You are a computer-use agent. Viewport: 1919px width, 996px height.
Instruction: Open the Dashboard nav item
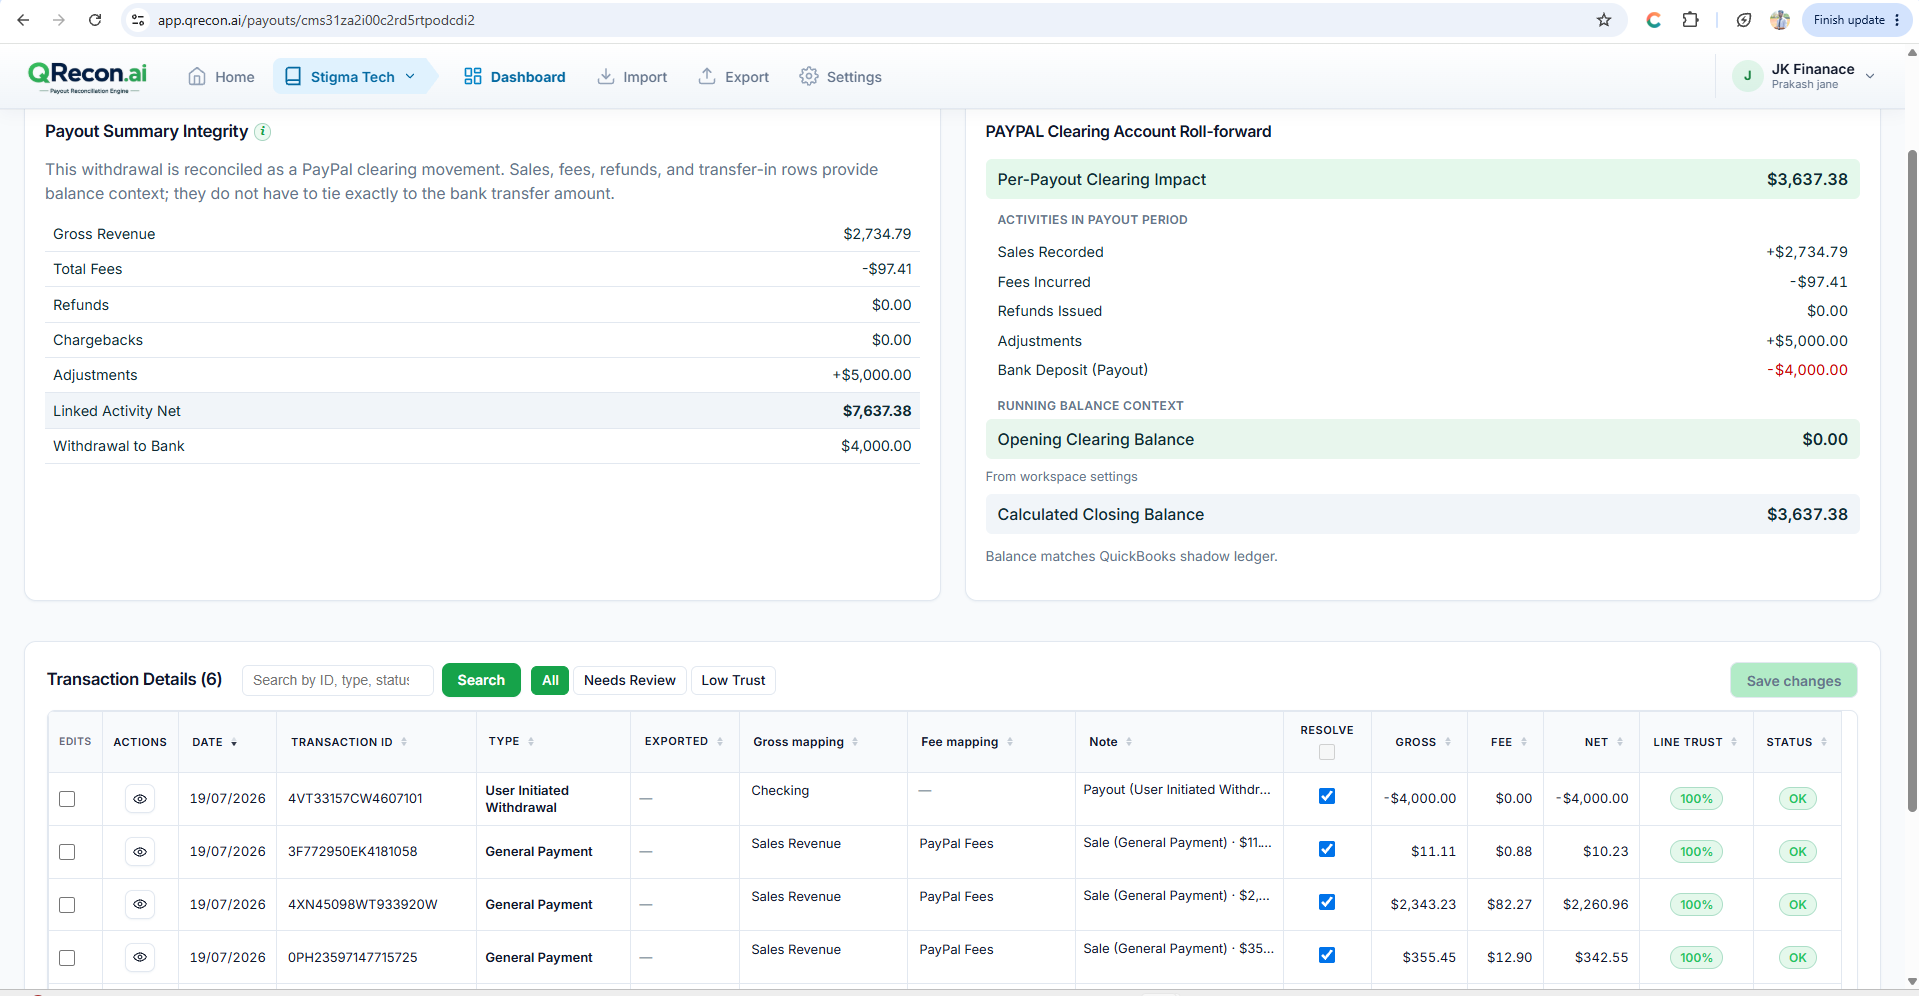515,77
